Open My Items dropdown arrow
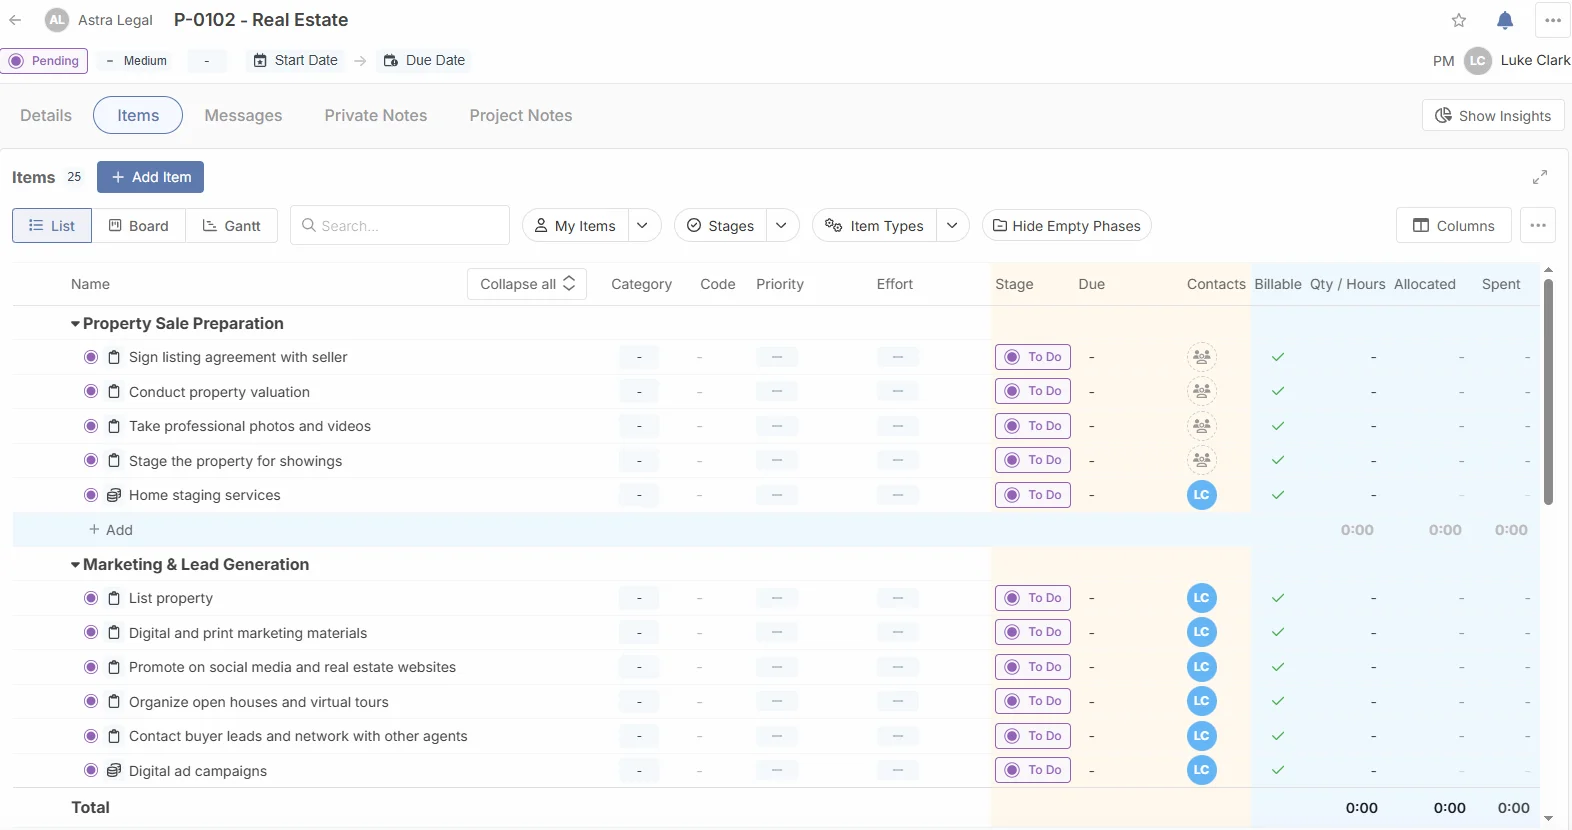This screenshot has height=830, width=1572. click(x=643, y=226)
